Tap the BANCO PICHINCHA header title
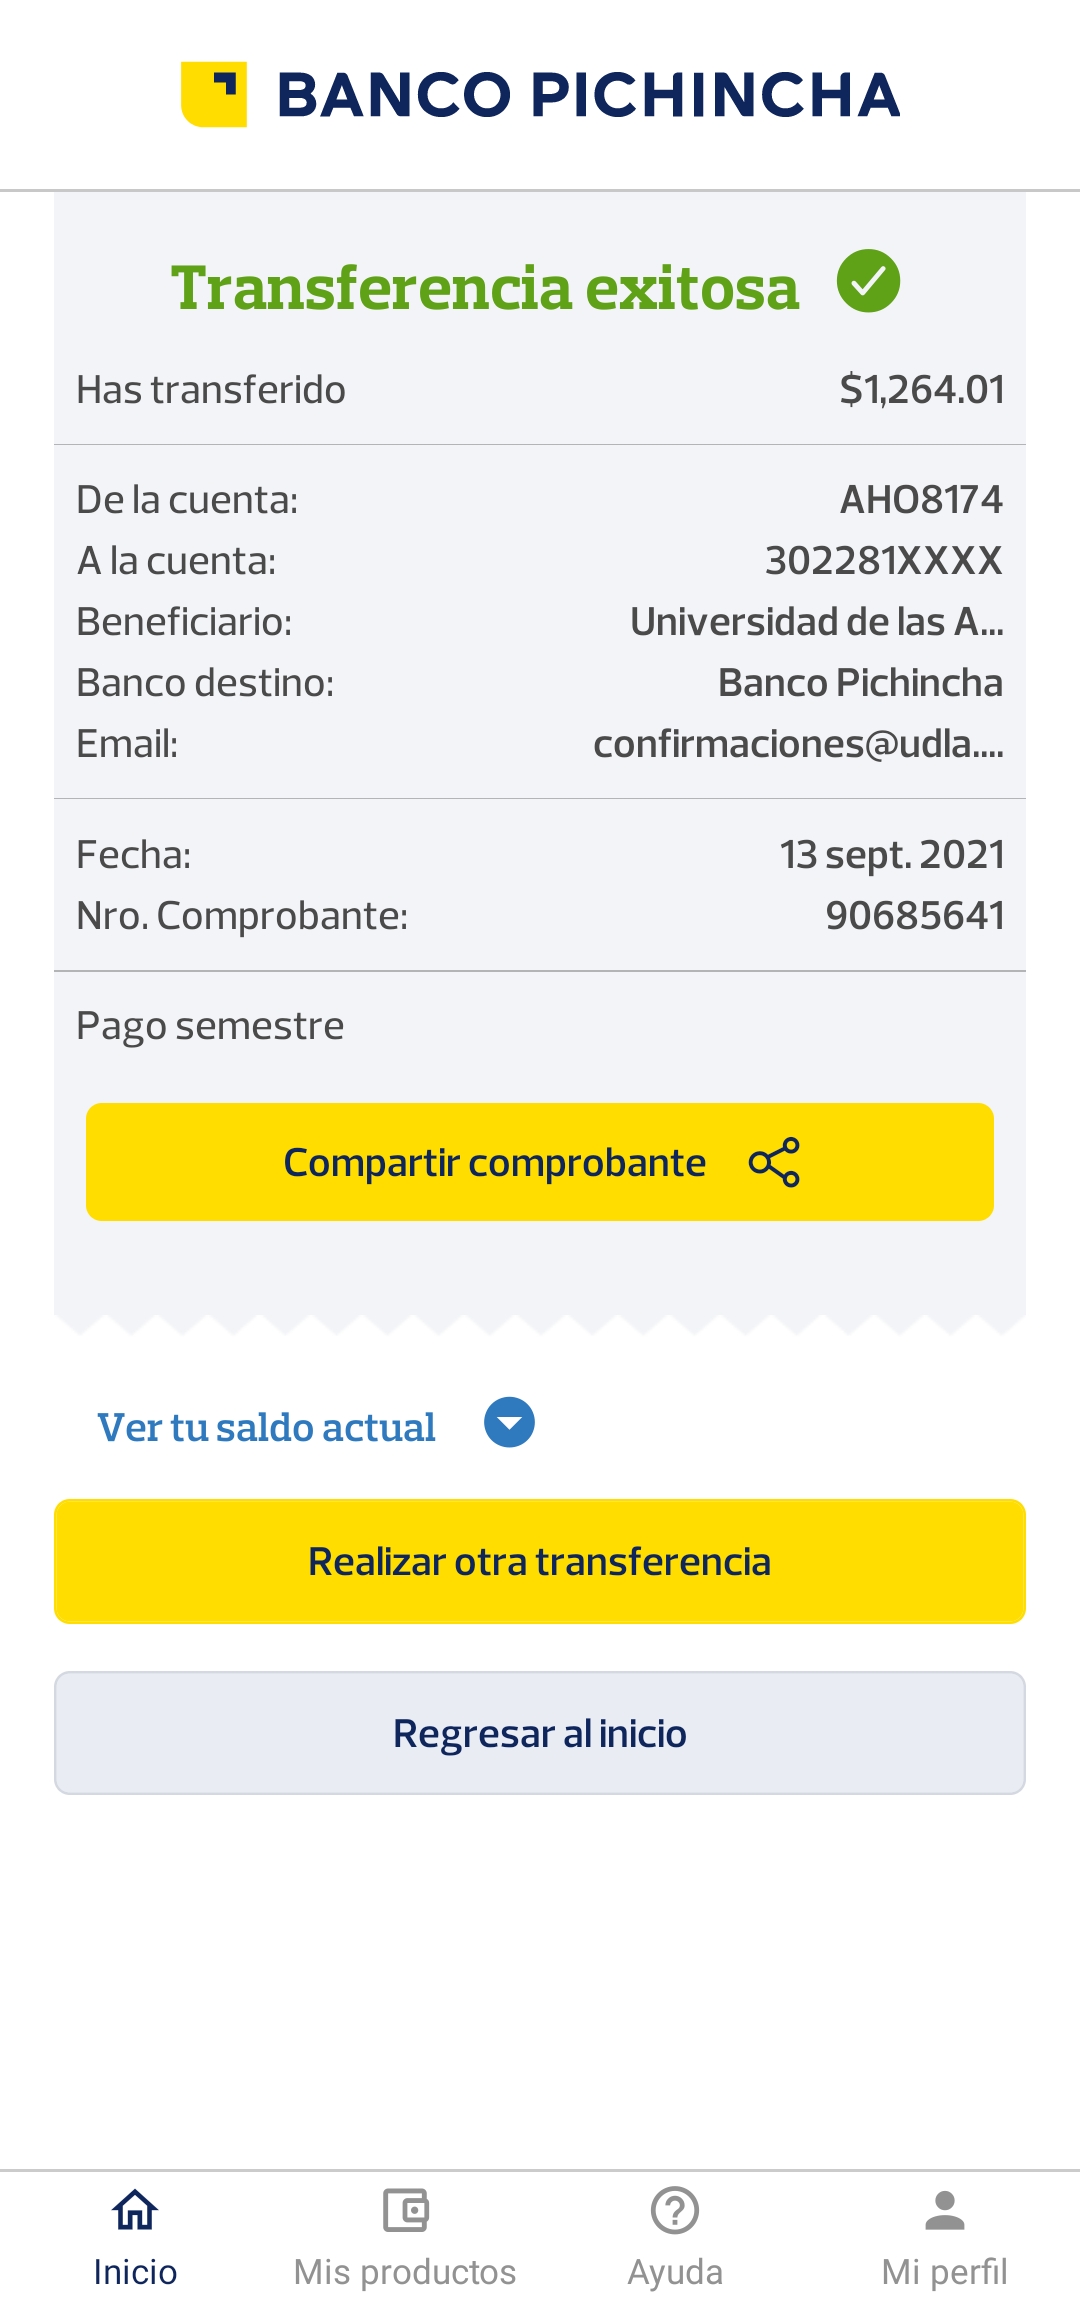This screenshot has height=2298, width=1080. pos(588,95)
